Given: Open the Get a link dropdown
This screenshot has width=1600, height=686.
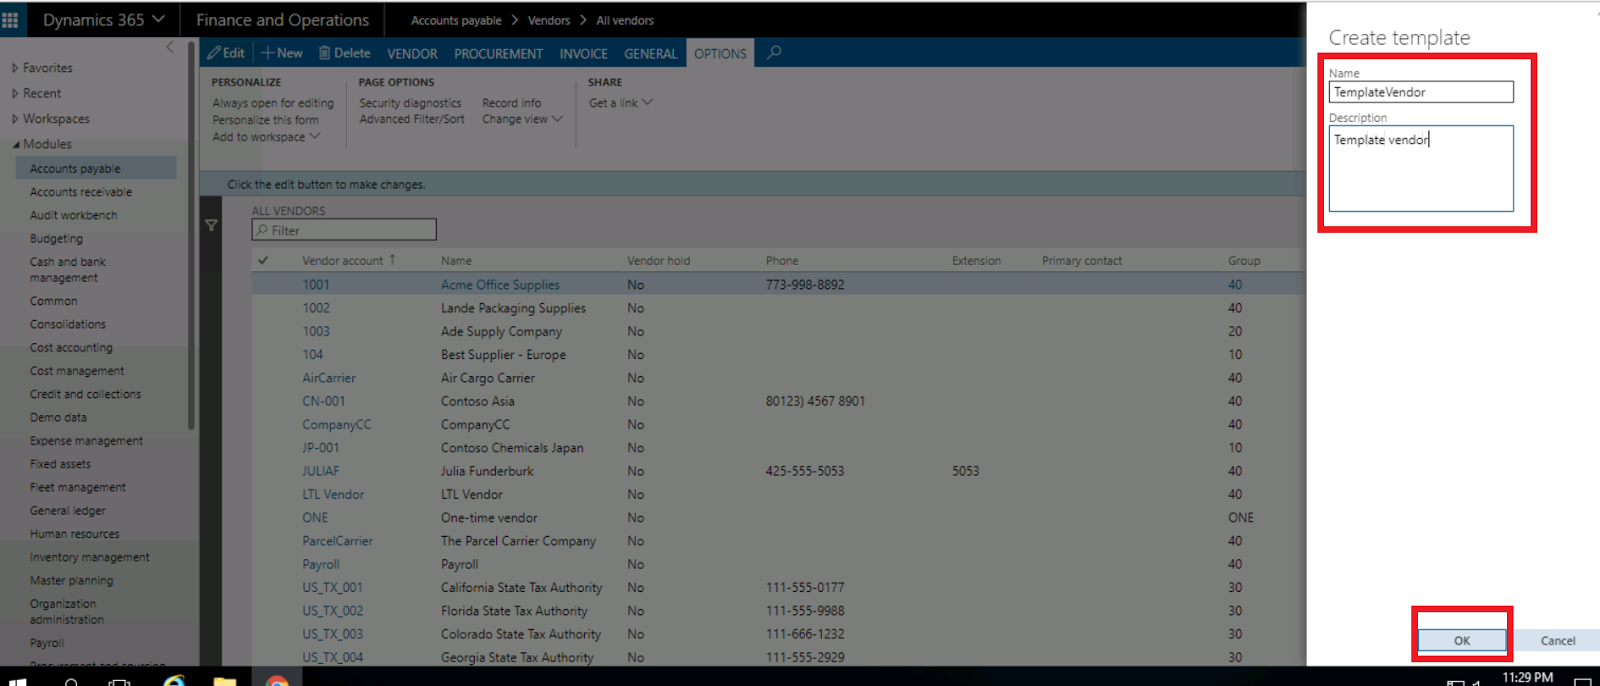Looking at the screenshot, I should point(620,103).
